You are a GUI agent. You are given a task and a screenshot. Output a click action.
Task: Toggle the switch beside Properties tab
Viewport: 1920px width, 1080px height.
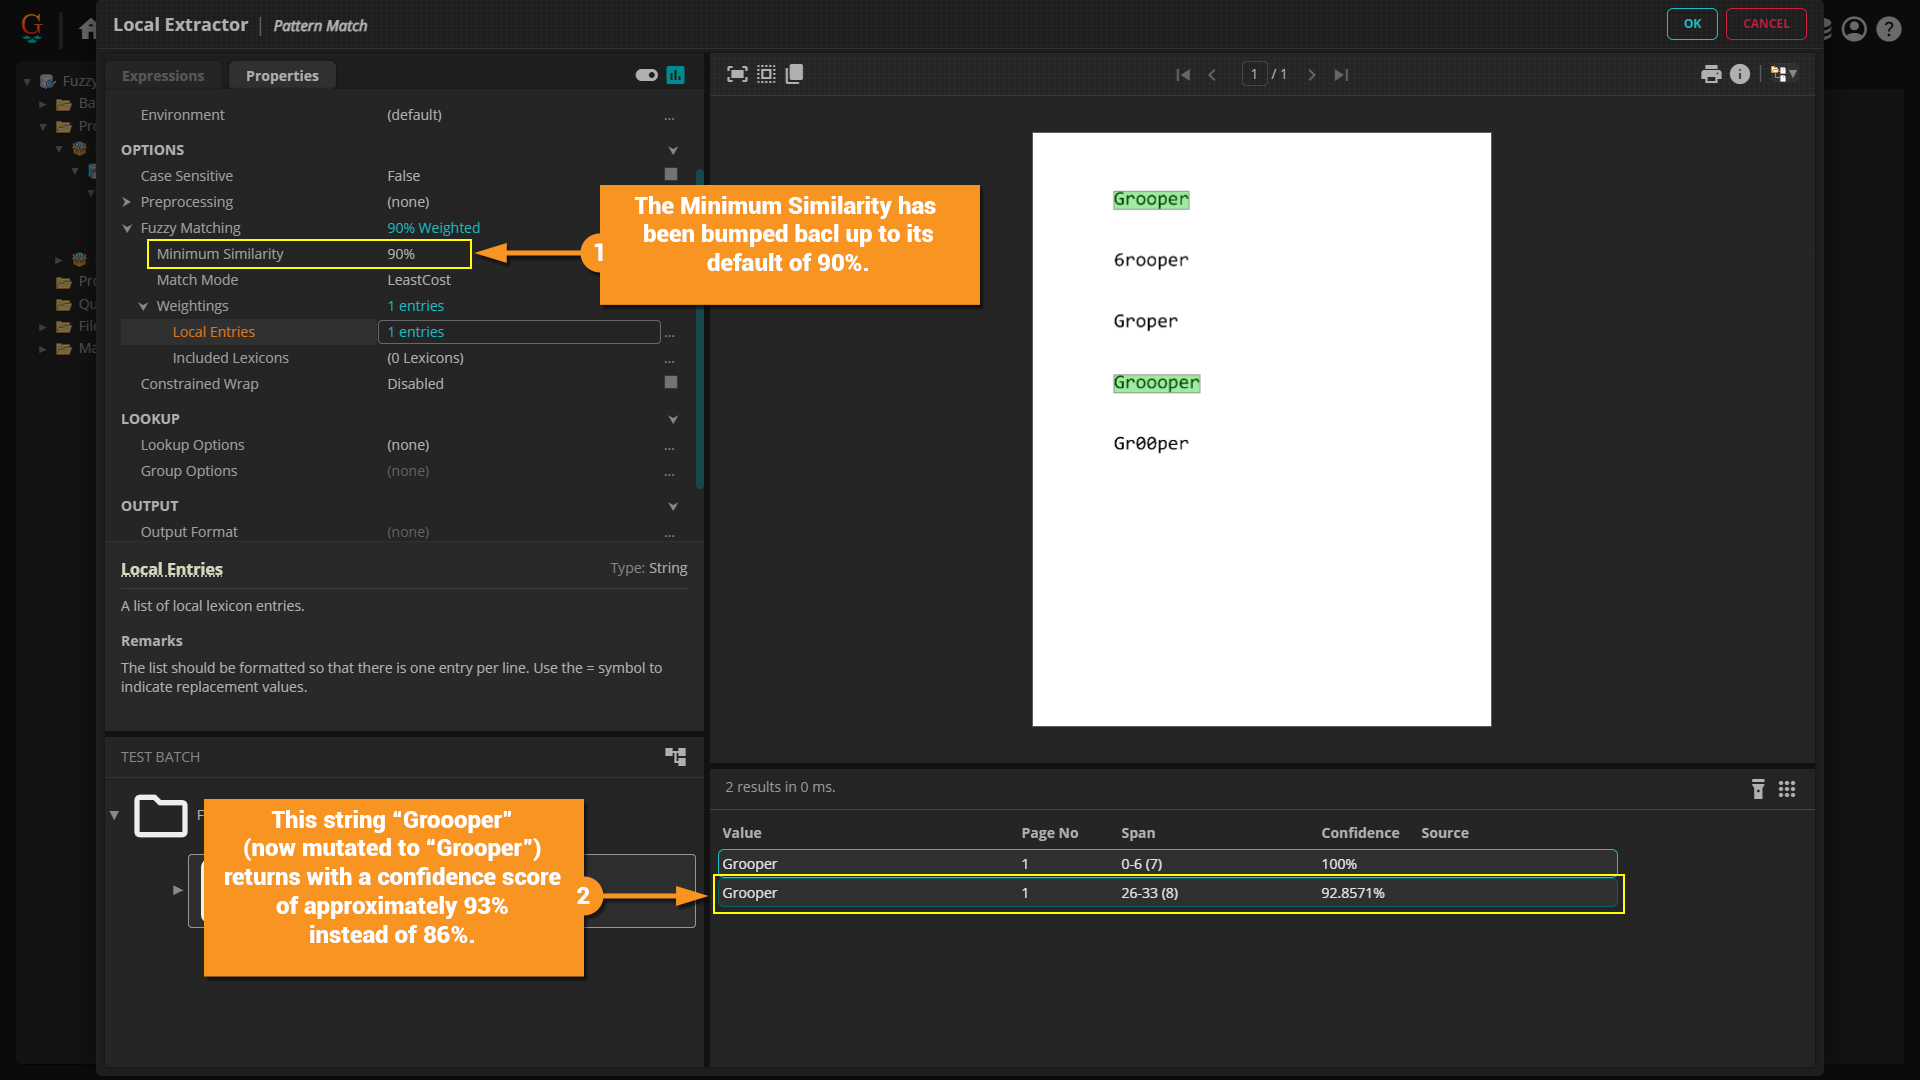click(646, 75)
